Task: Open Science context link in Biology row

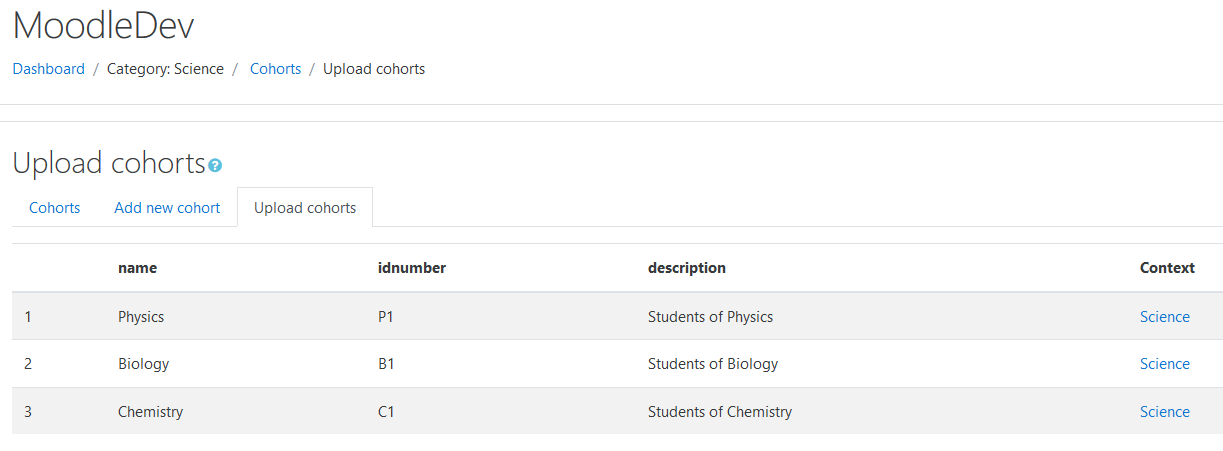Action: coord(1165,364)
